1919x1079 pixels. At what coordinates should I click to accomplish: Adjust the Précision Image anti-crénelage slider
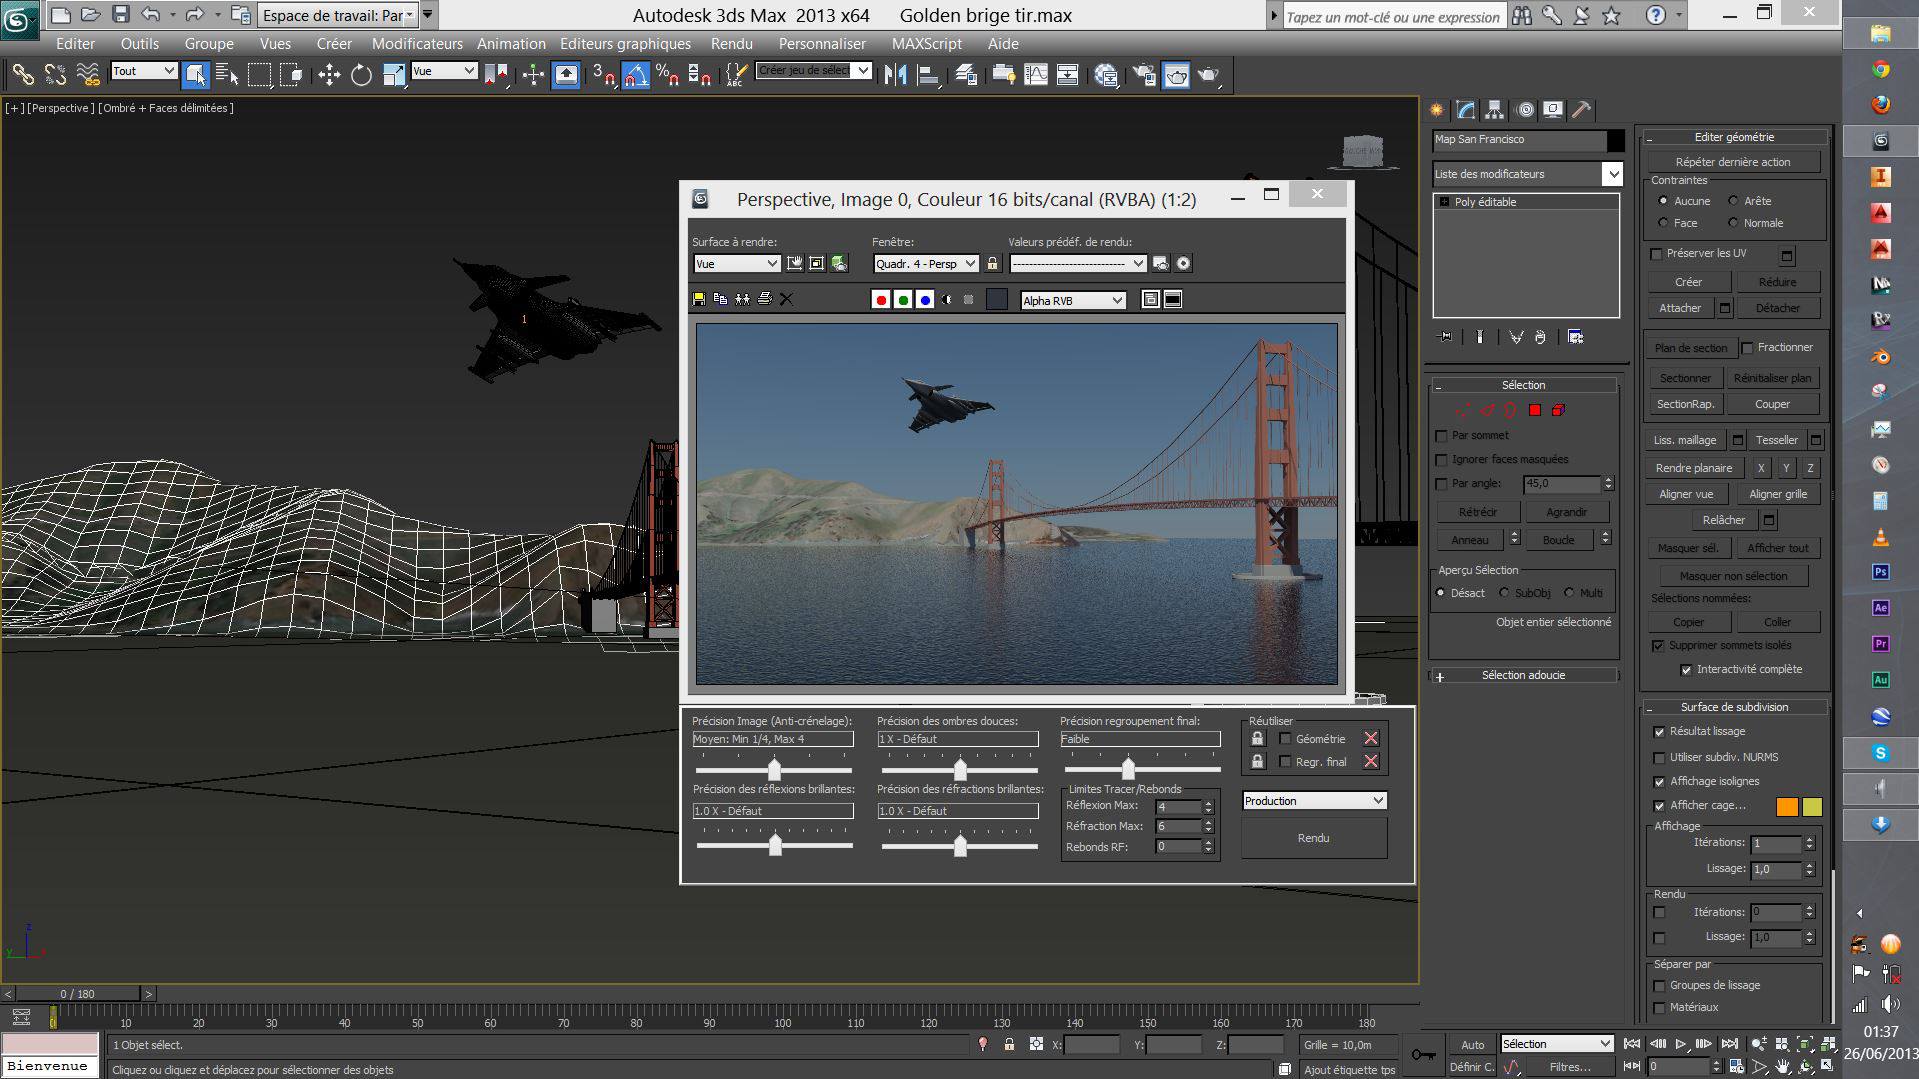(x=774, y=770)
